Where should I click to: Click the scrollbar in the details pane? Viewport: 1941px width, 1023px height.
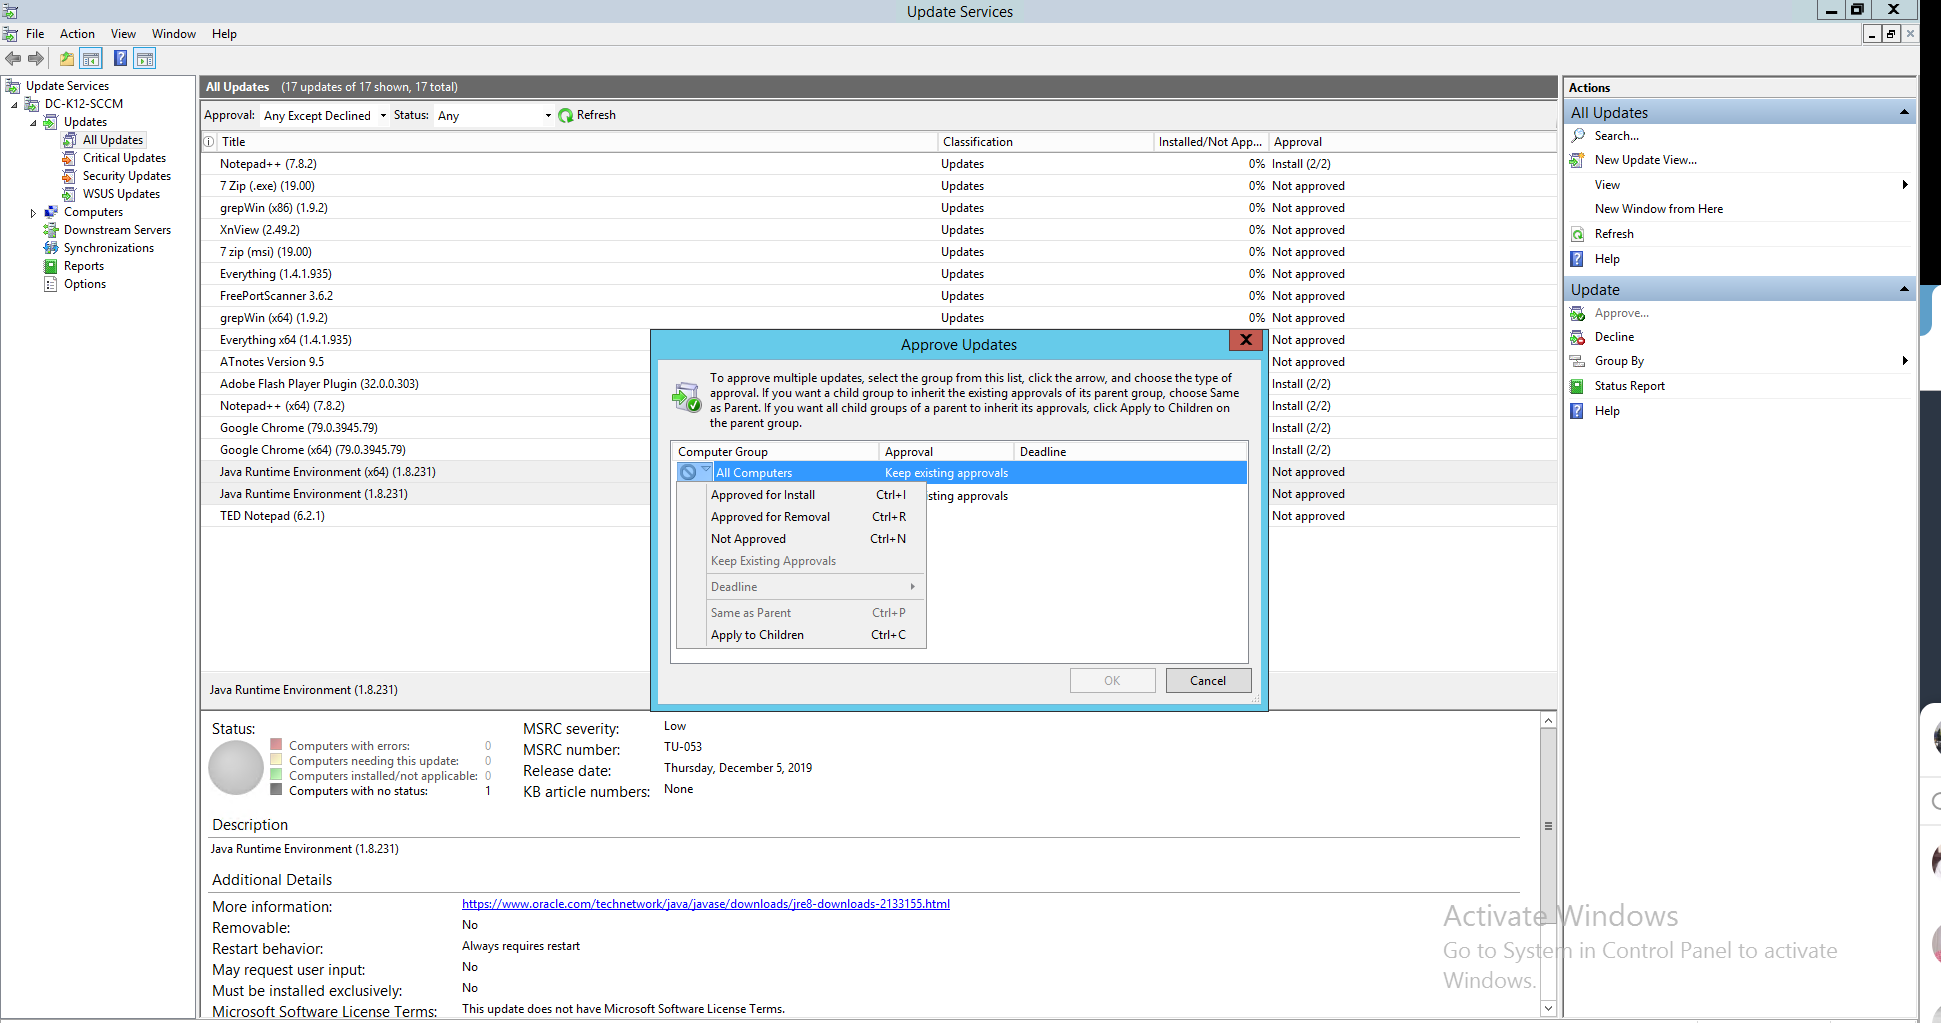point(1548,826)
